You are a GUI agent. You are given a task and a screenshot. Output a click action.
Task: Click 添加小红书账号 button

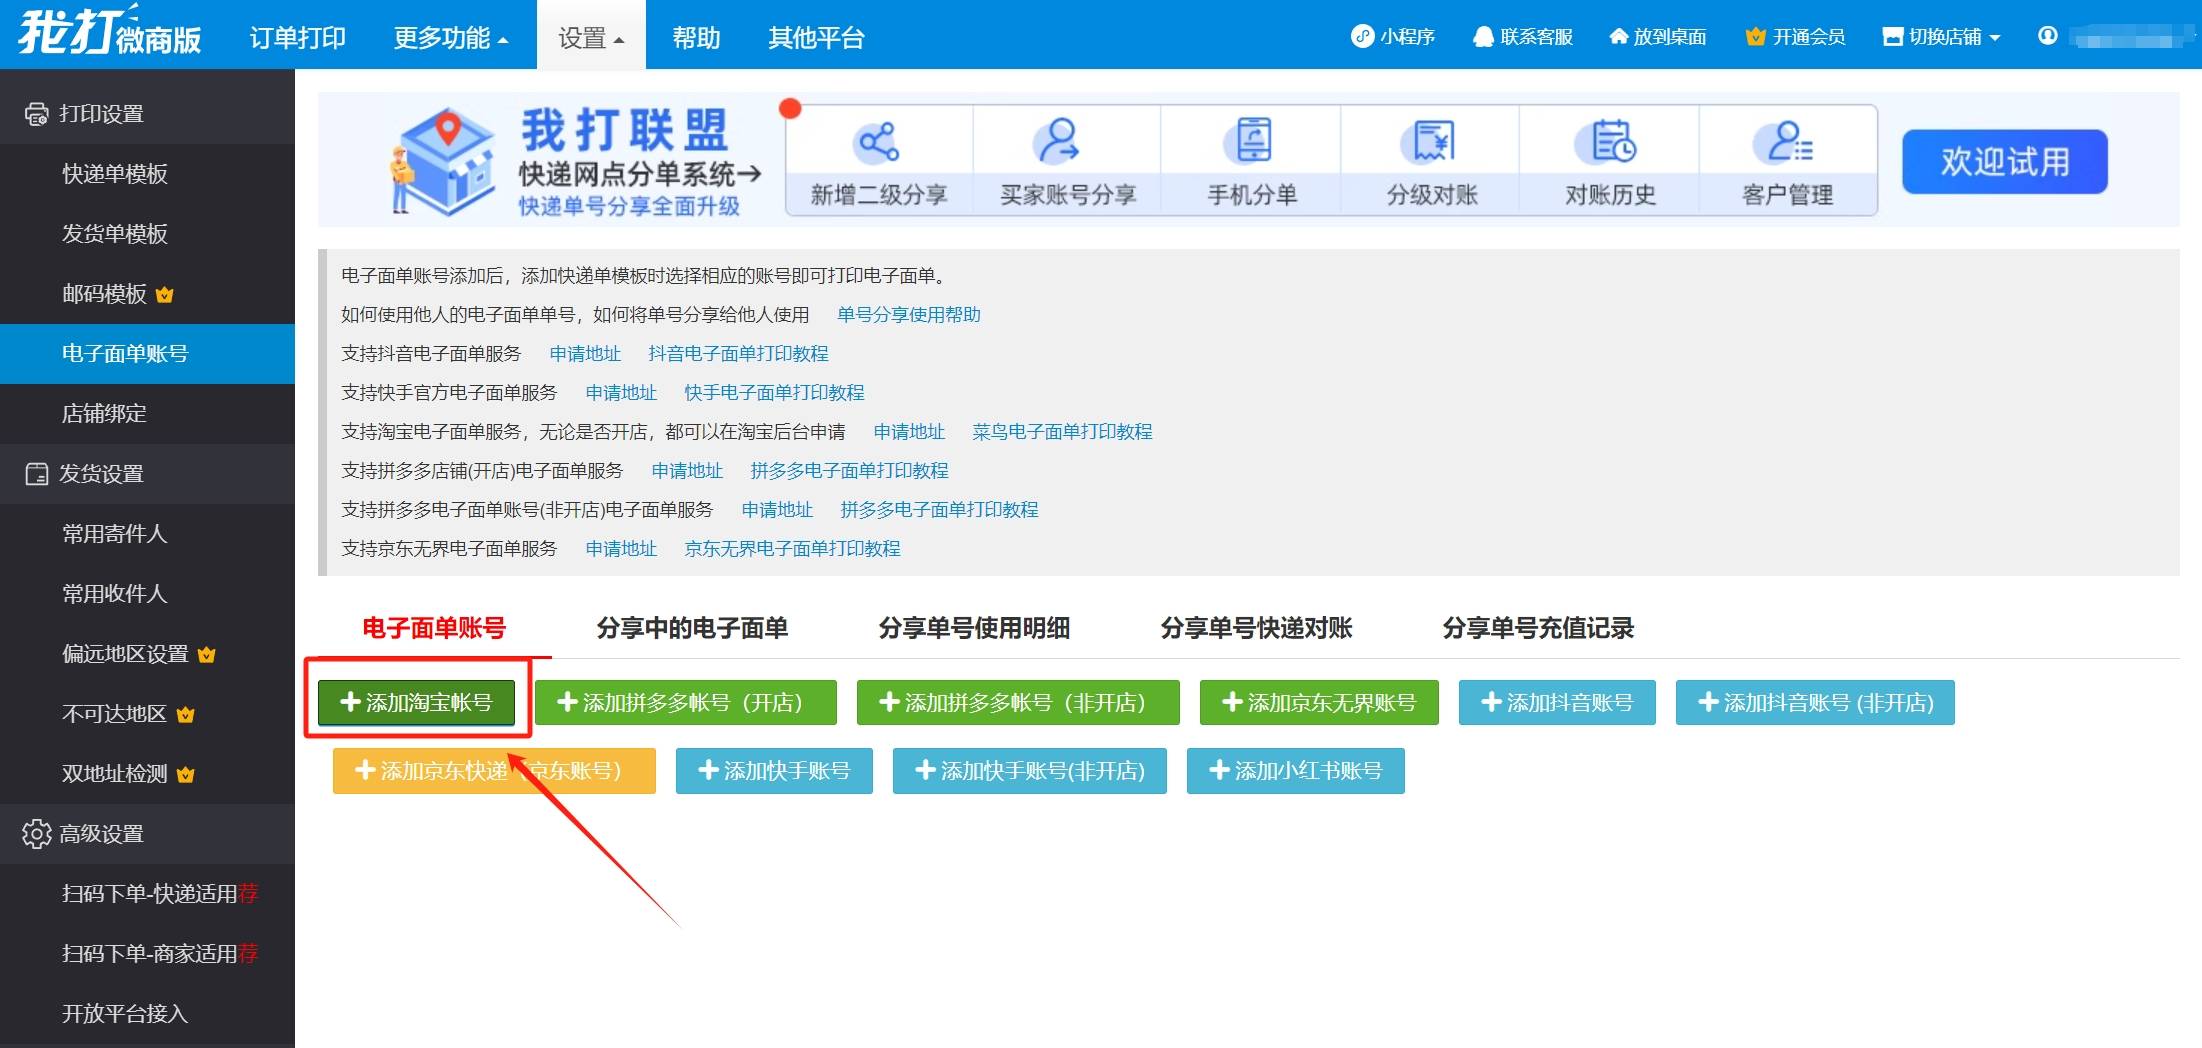(1295, 771)
